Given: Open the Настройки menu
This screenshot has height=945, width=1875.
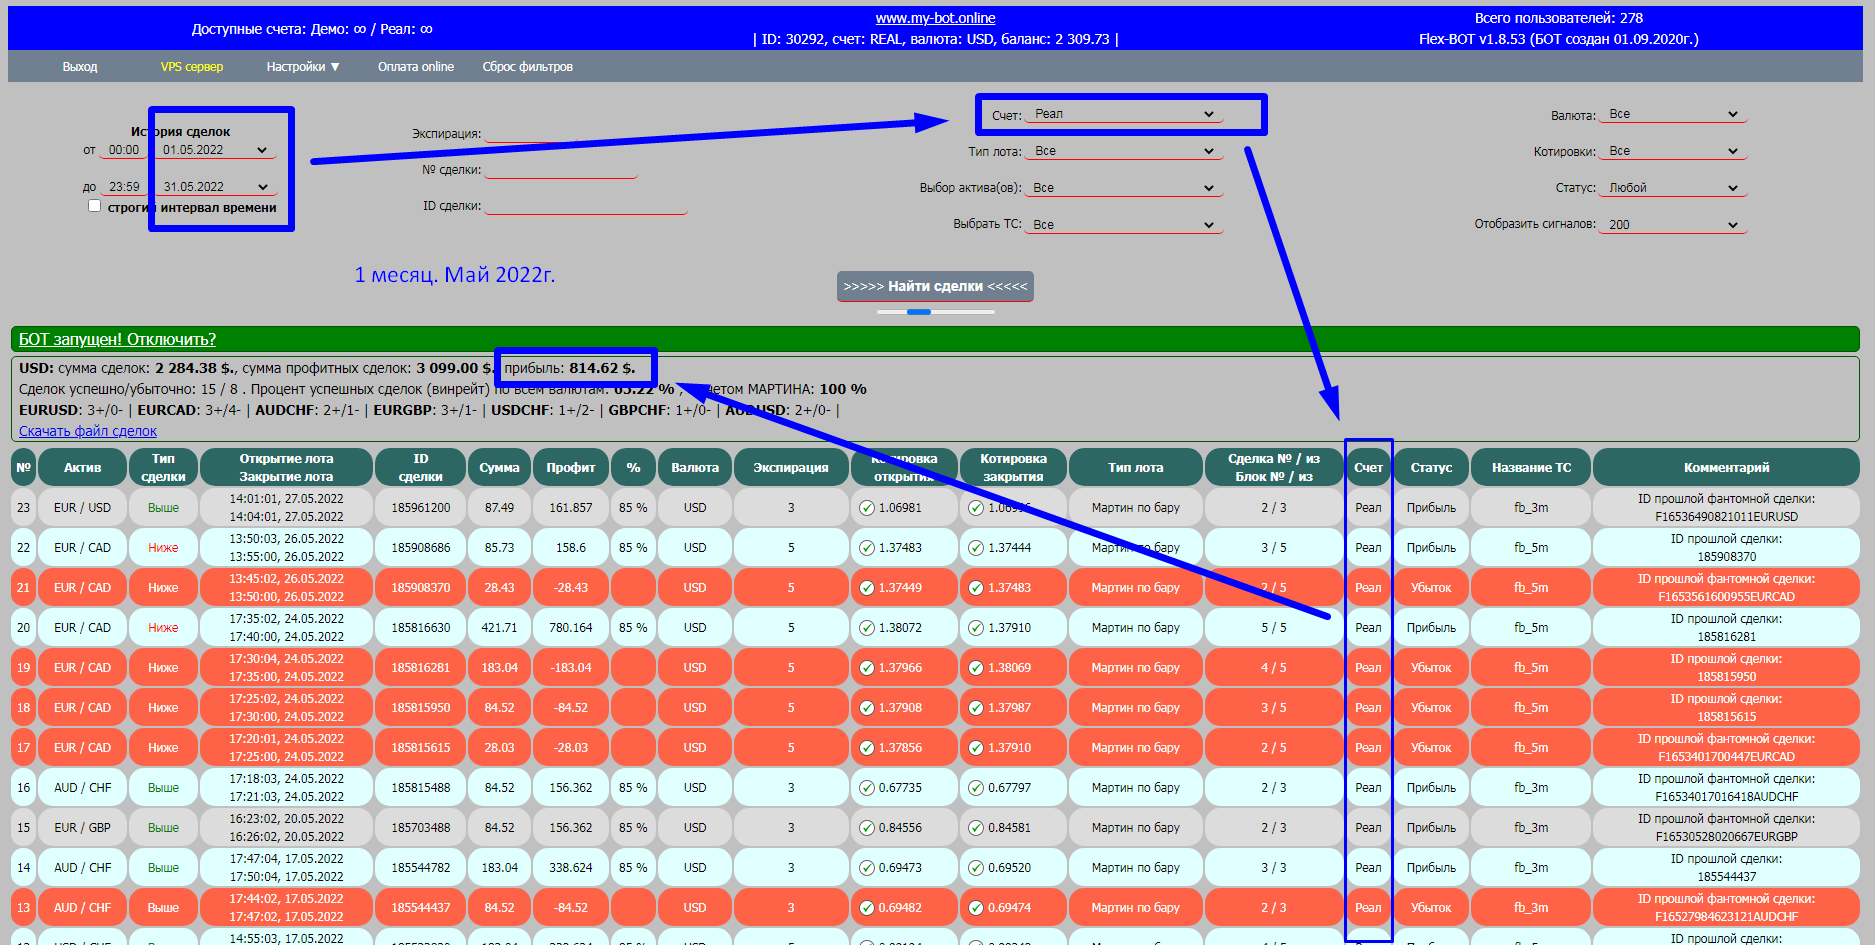Looking at the screenshot, I should click(303, 67).
